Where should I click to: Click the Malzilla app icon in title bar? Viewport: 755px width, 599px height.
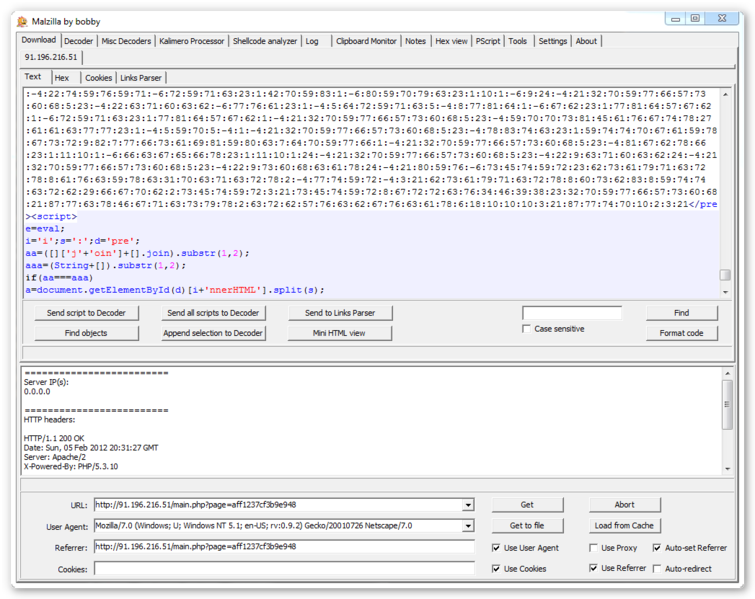click(22, 22)
